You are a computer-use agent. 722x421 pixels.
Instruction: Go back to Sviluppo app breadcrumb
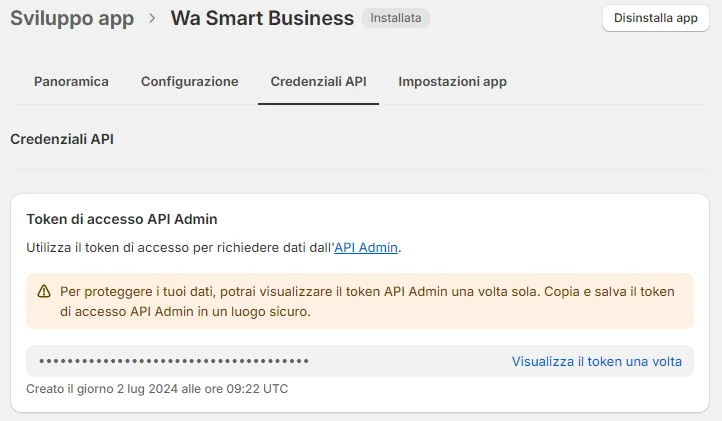coord(72,18)
